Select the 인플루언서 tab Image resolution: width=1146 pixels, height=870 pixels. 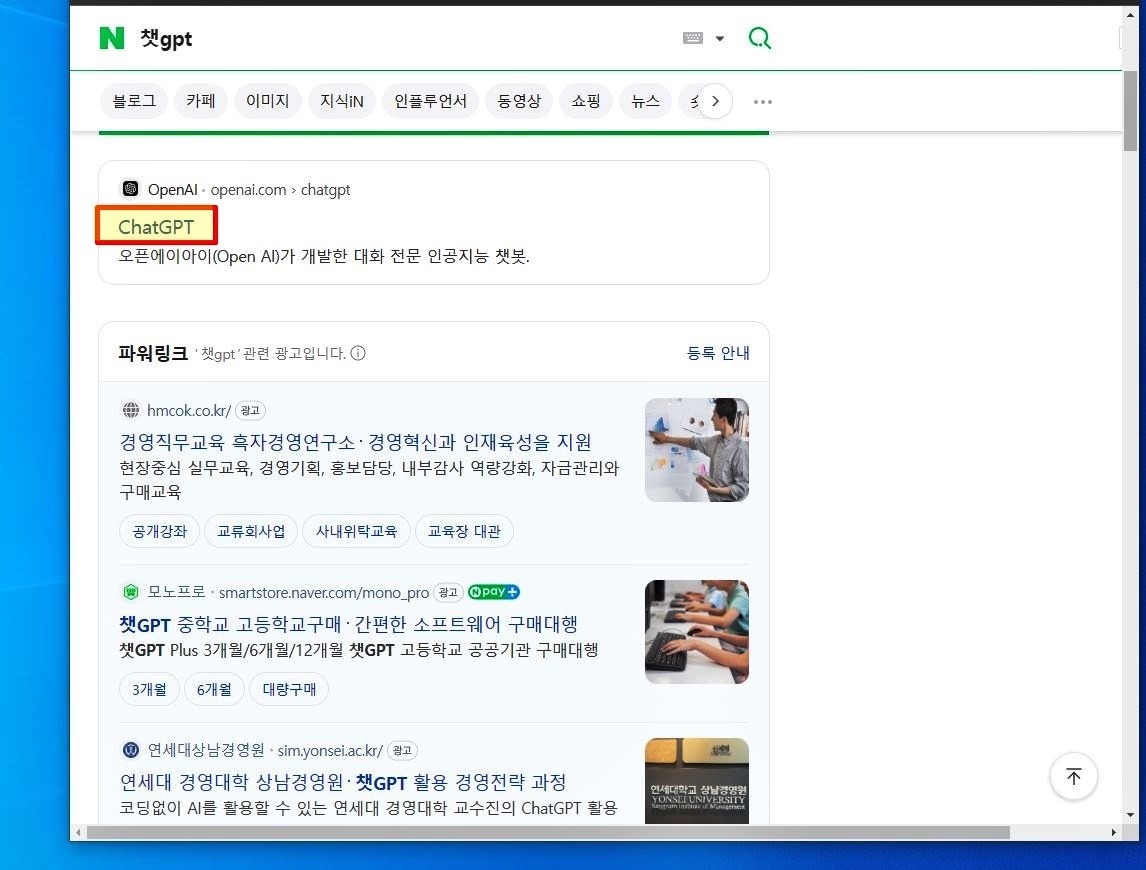(430, 101)
